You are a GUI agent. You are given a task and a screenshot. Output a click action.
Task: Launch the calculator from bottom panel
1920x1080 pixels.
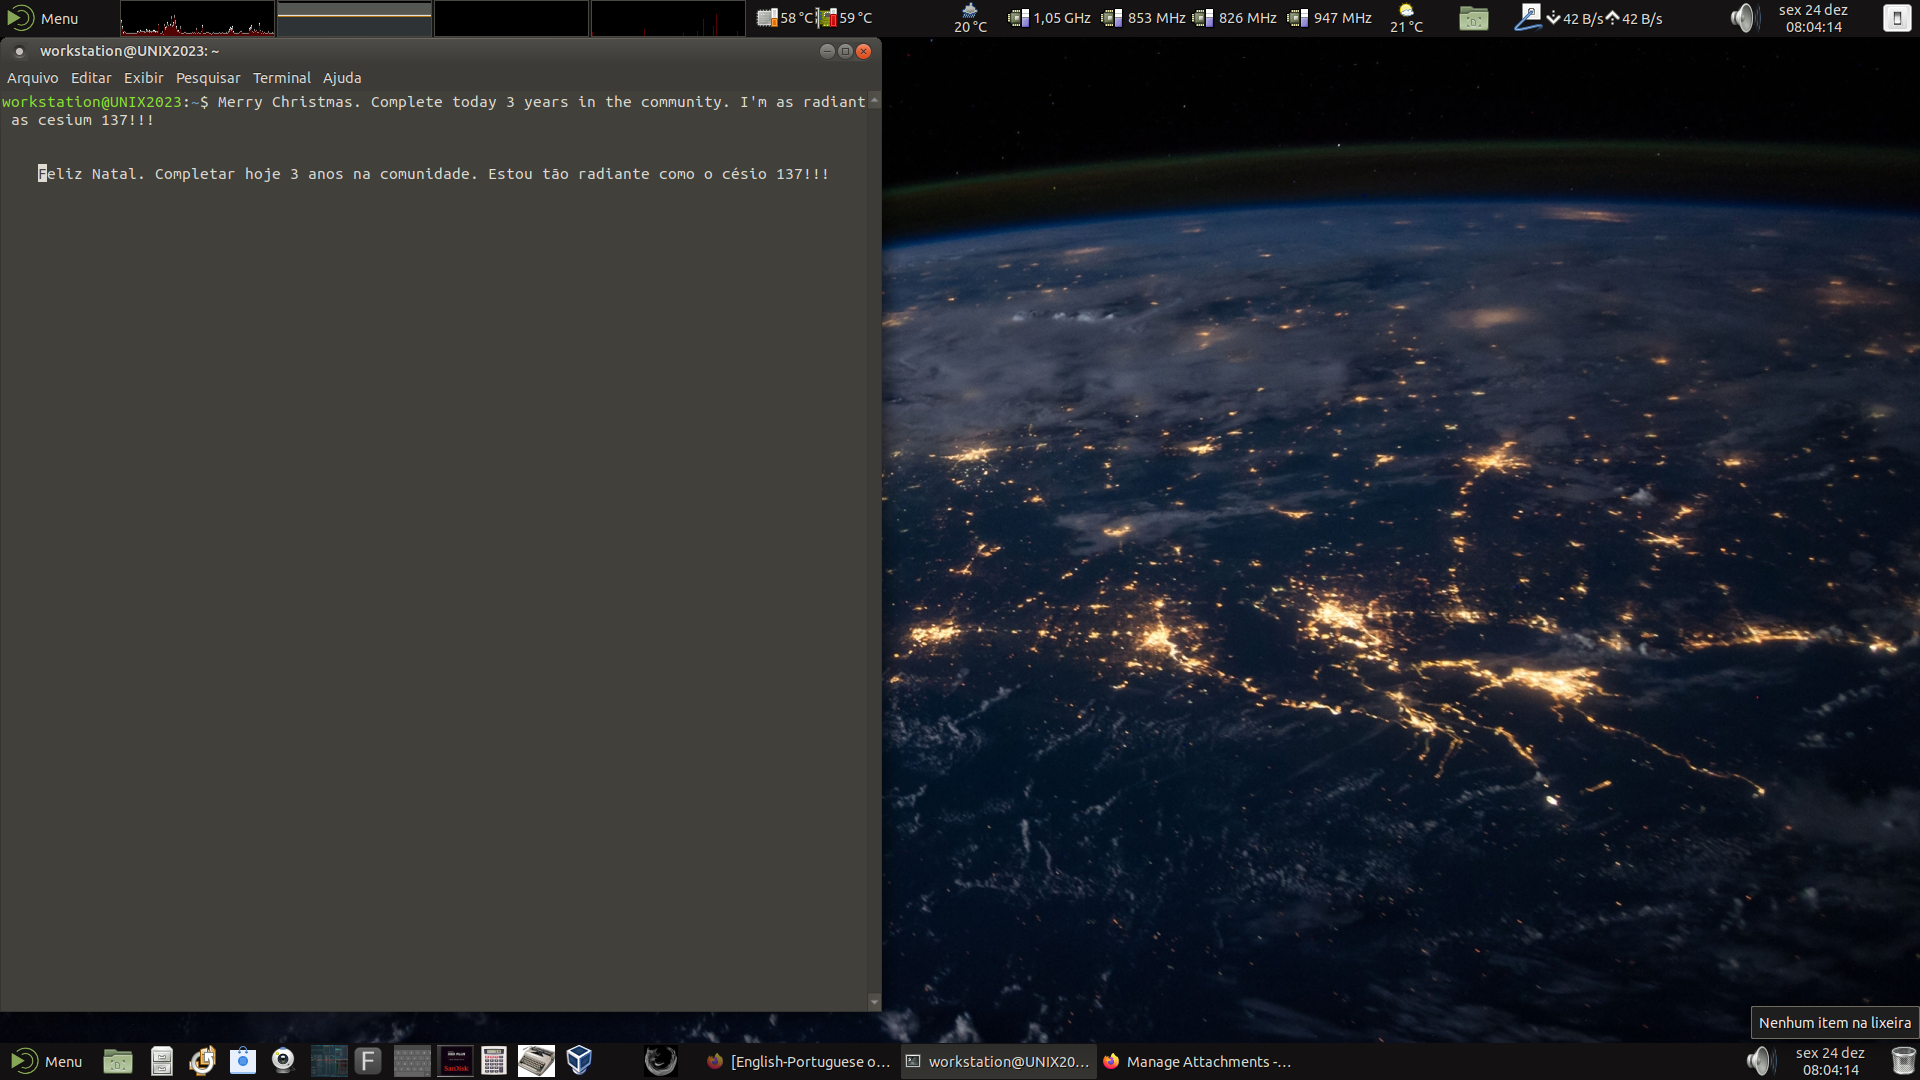[x=494, y=1061]
